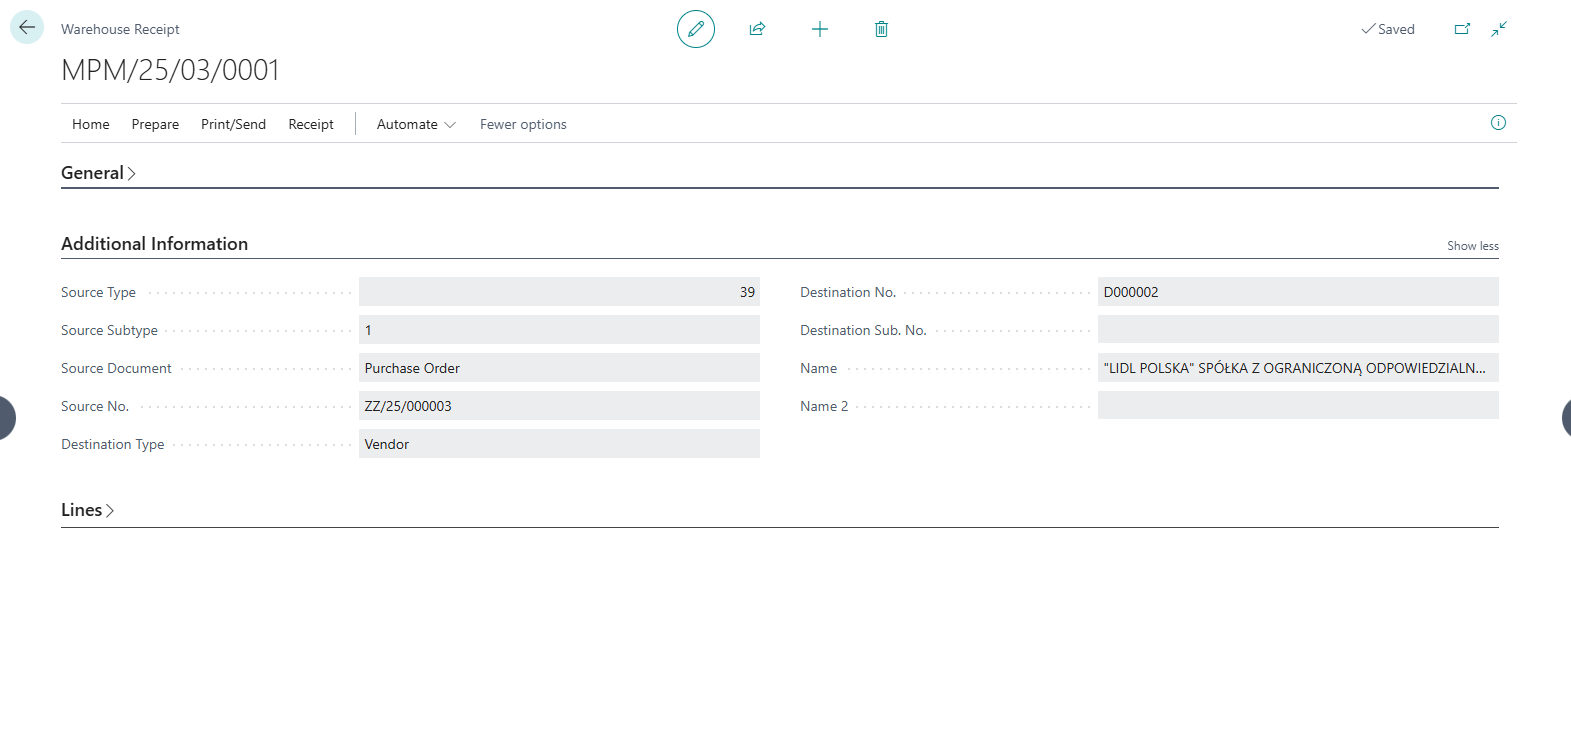
Task: Click the Destination Type label
Action: [x=112, y=444]
